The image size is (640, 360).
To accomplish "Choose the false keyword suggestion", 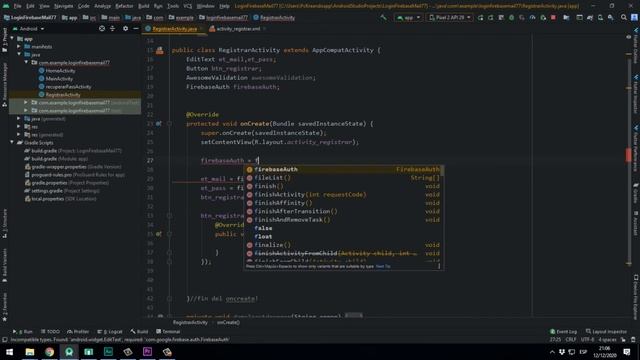I will click(x=344, y=228).
